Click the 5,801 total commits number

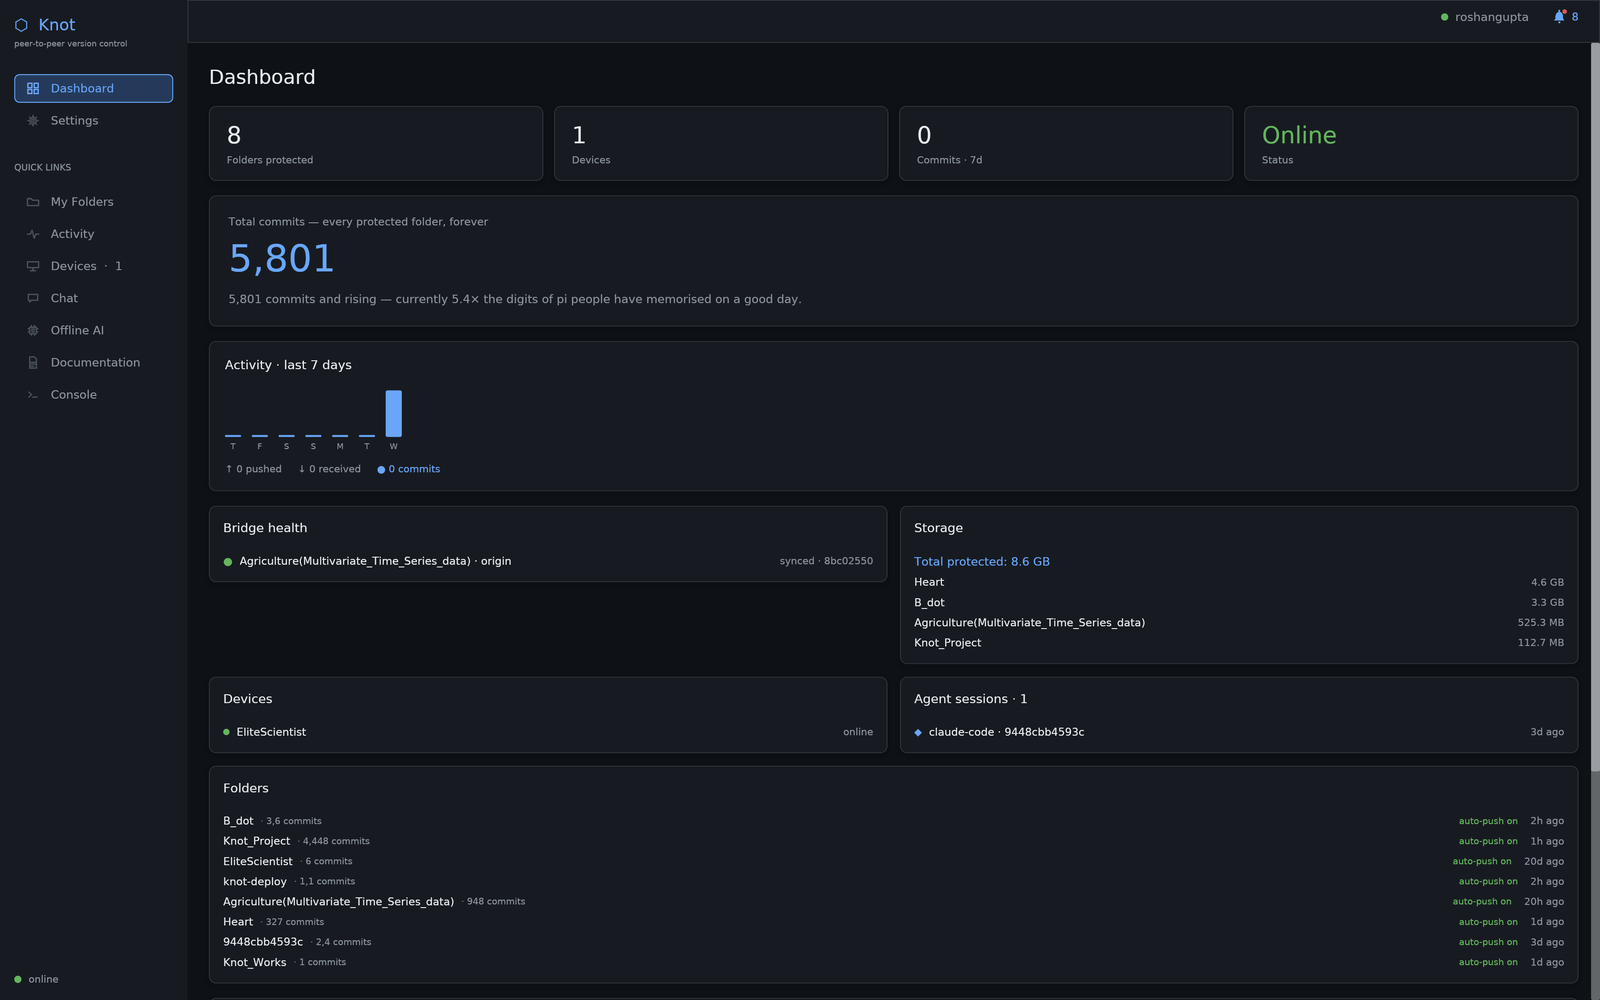[x=281, y=259]
